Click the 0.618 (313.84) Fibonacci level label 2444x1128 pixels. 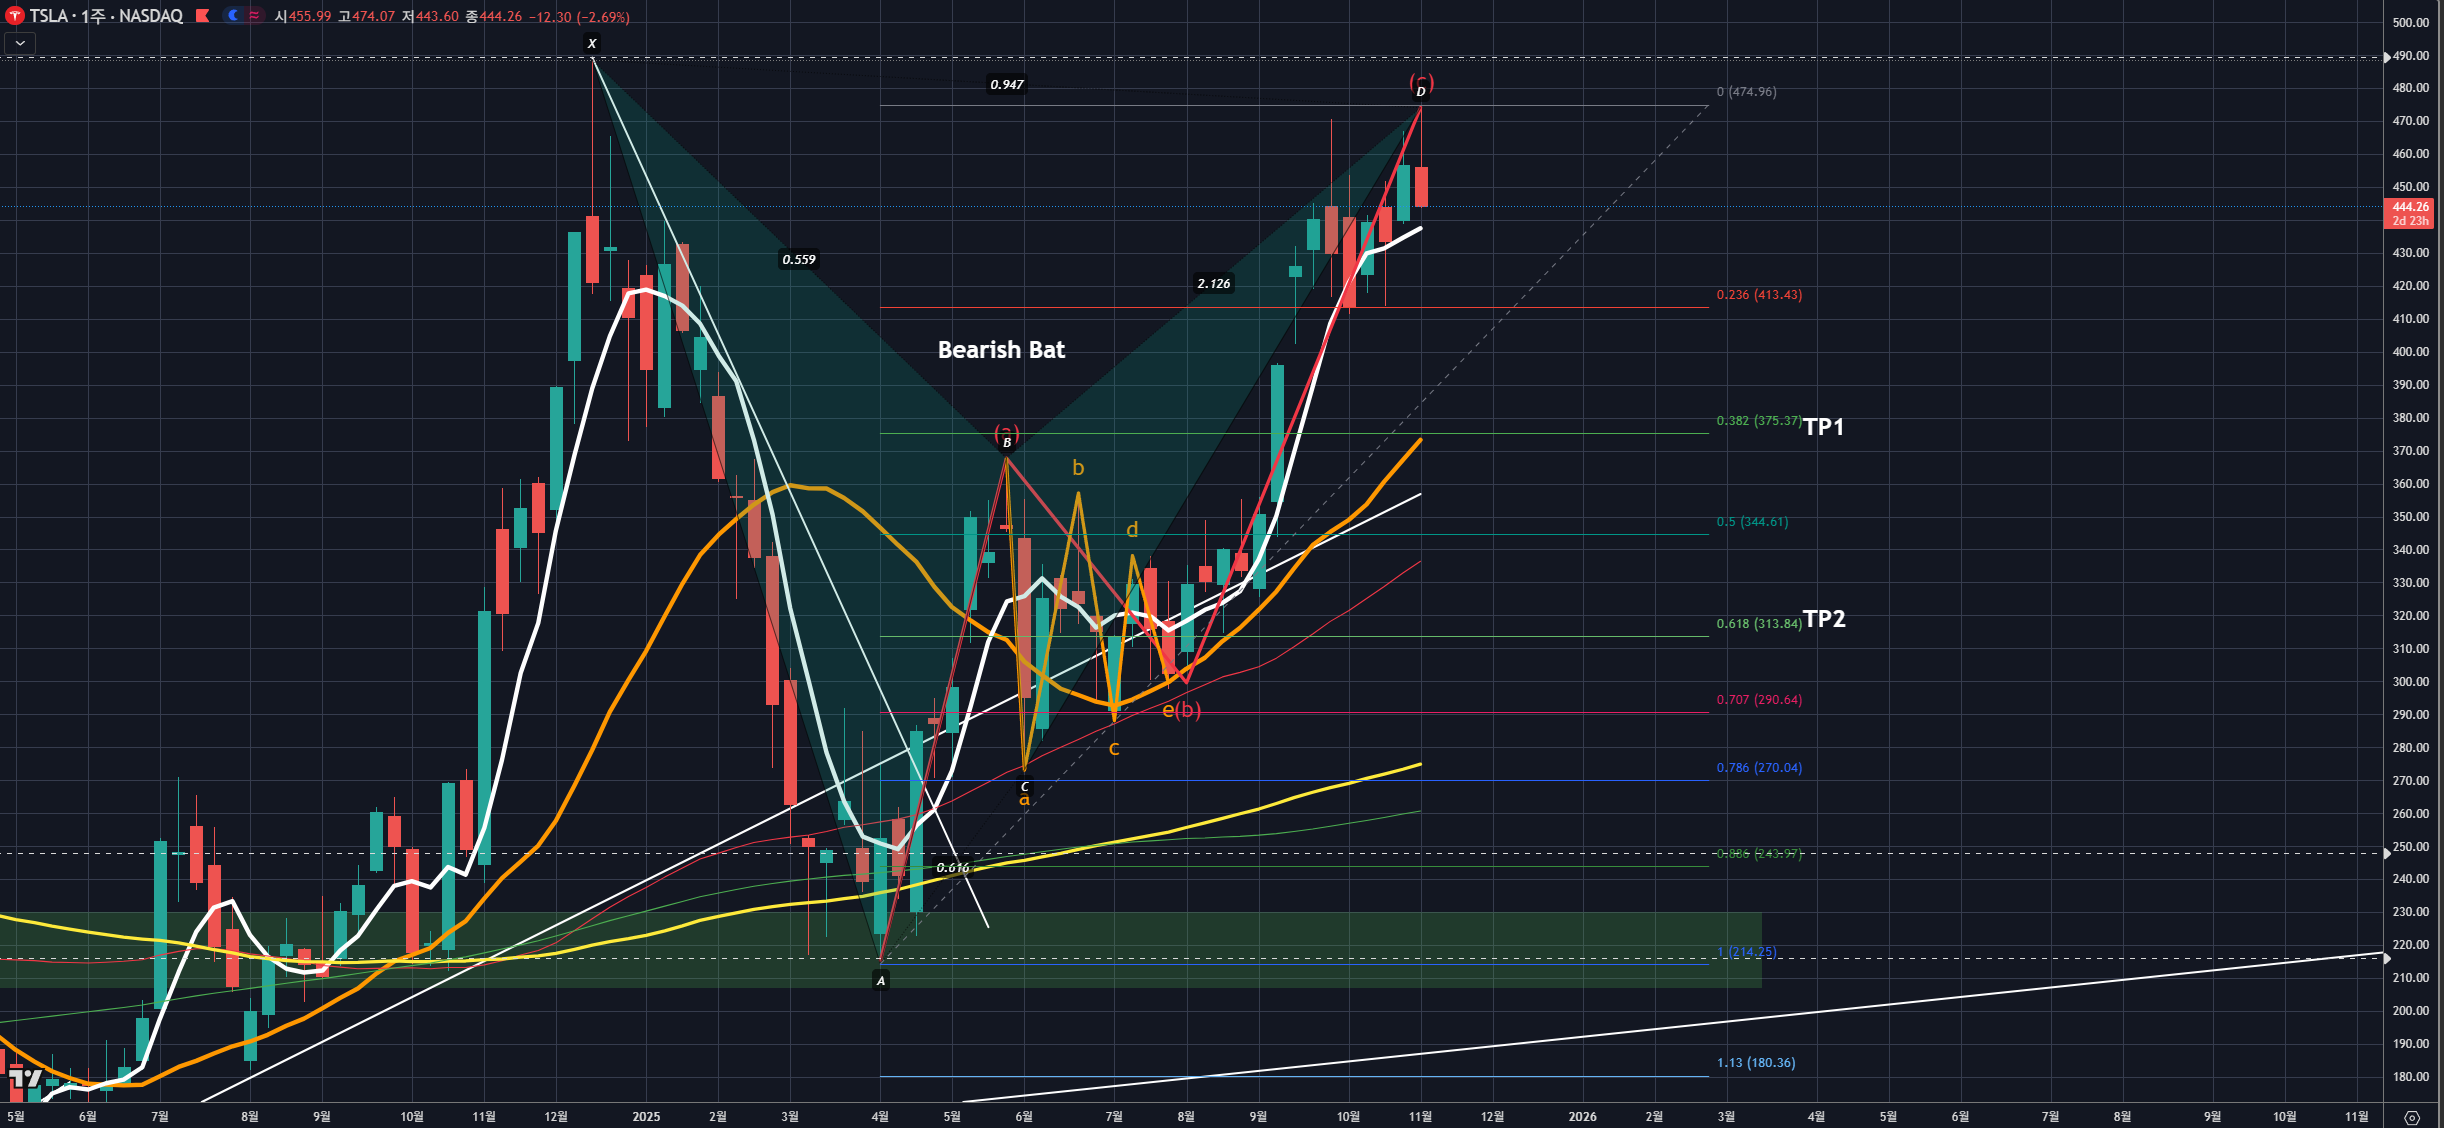tap(1758, 624)
